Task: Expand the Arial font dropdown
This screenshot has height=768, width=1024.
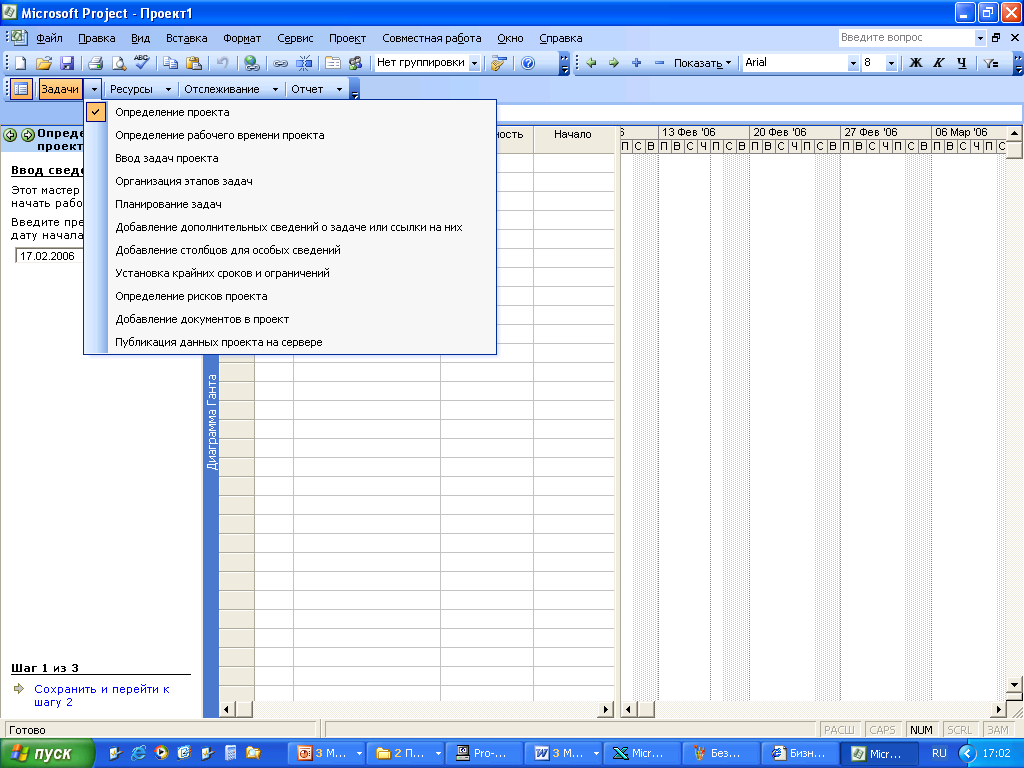Action: pos(853,63)
